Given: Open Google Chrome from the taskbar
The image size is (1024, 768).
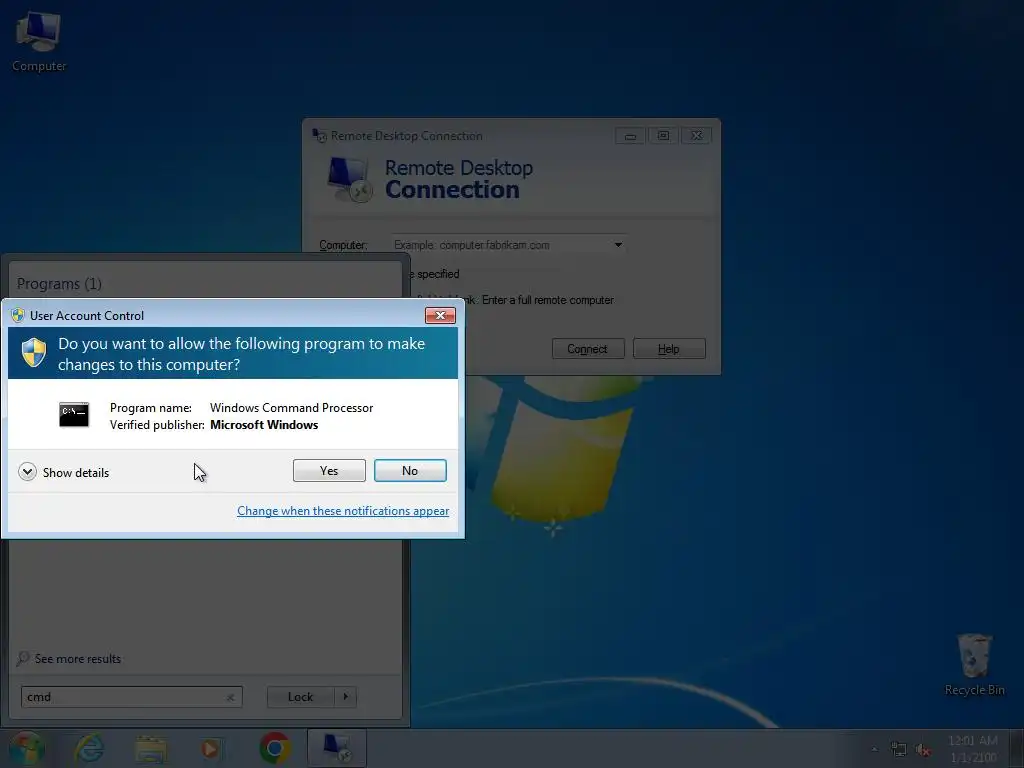Looking at the screenshot, I should tap(275, 748).
